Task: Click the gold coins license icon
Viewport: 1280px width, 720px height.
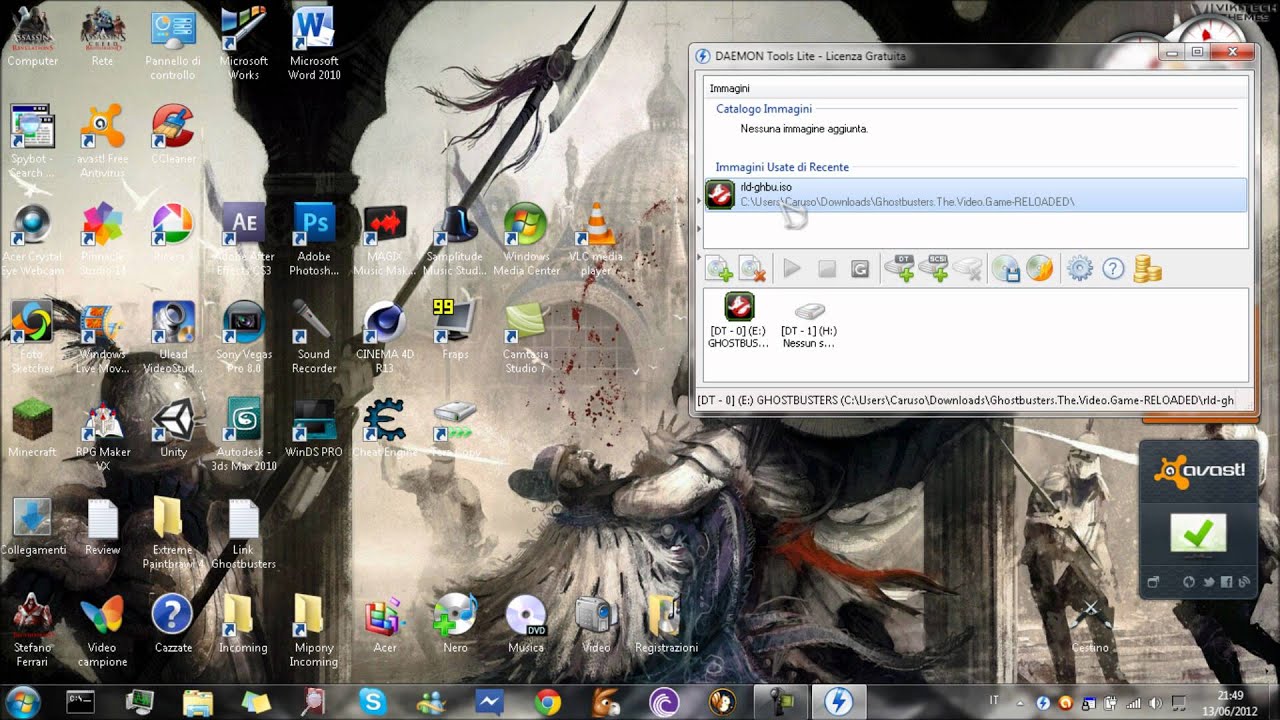Action: click(x=1147, y=269)
